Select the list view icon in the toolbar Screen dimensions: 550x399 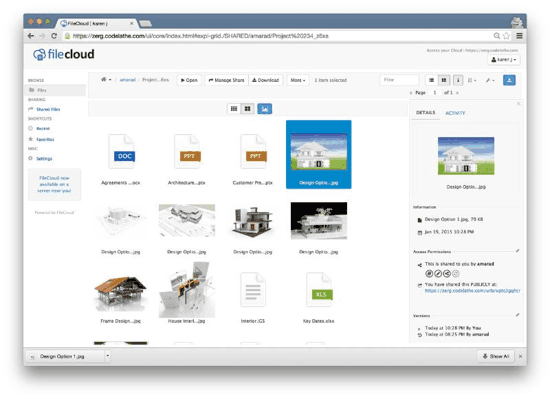431,80
